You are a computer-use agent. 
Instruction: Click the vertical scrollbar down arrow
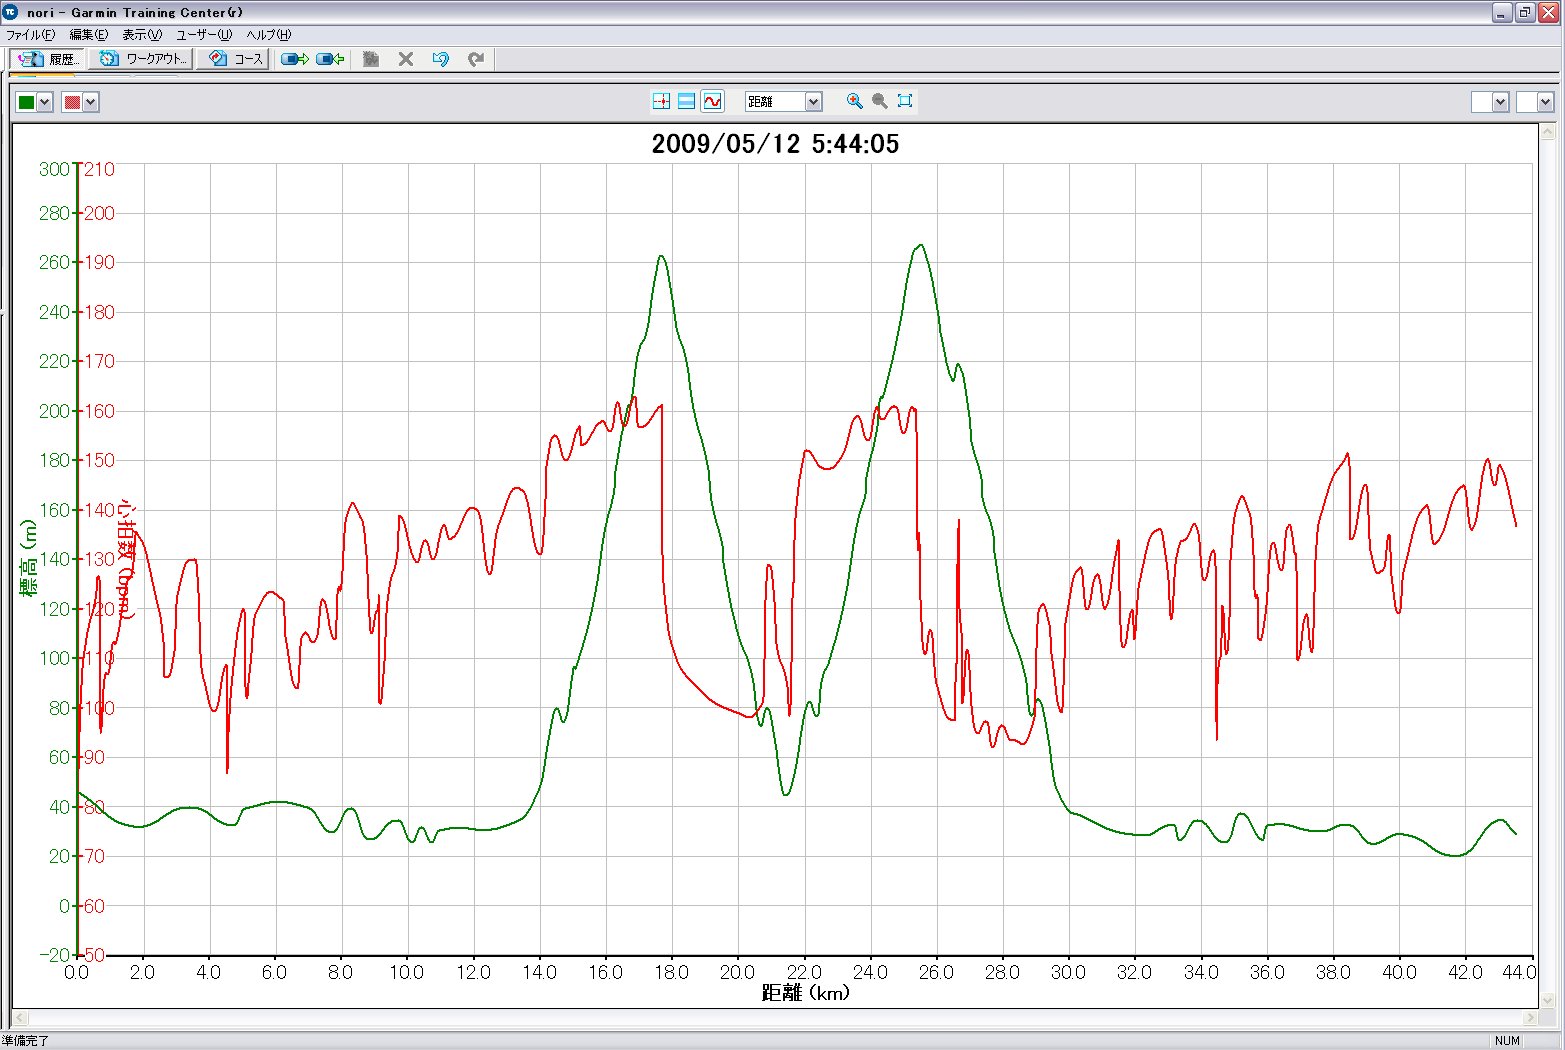tap(1548, 1000)
